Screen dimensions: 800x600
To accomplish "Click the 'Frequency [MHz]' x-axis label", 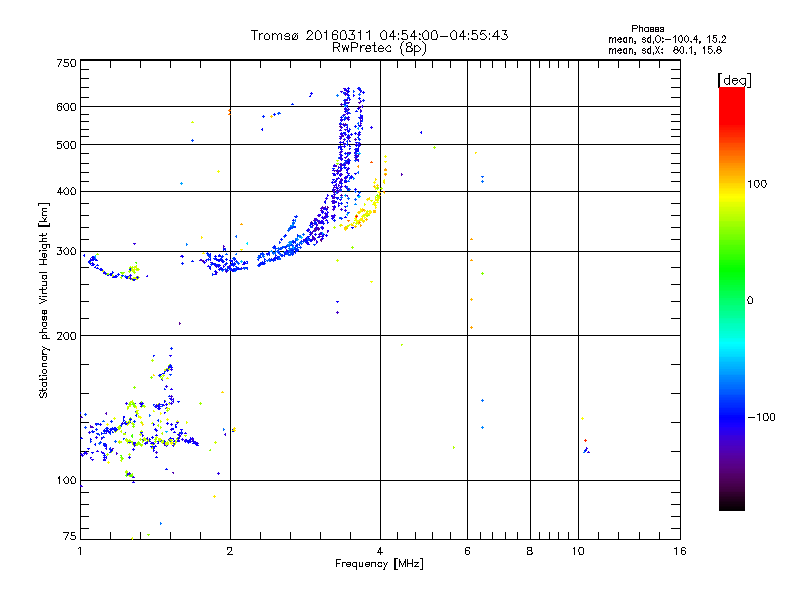I will pos(379,564).
